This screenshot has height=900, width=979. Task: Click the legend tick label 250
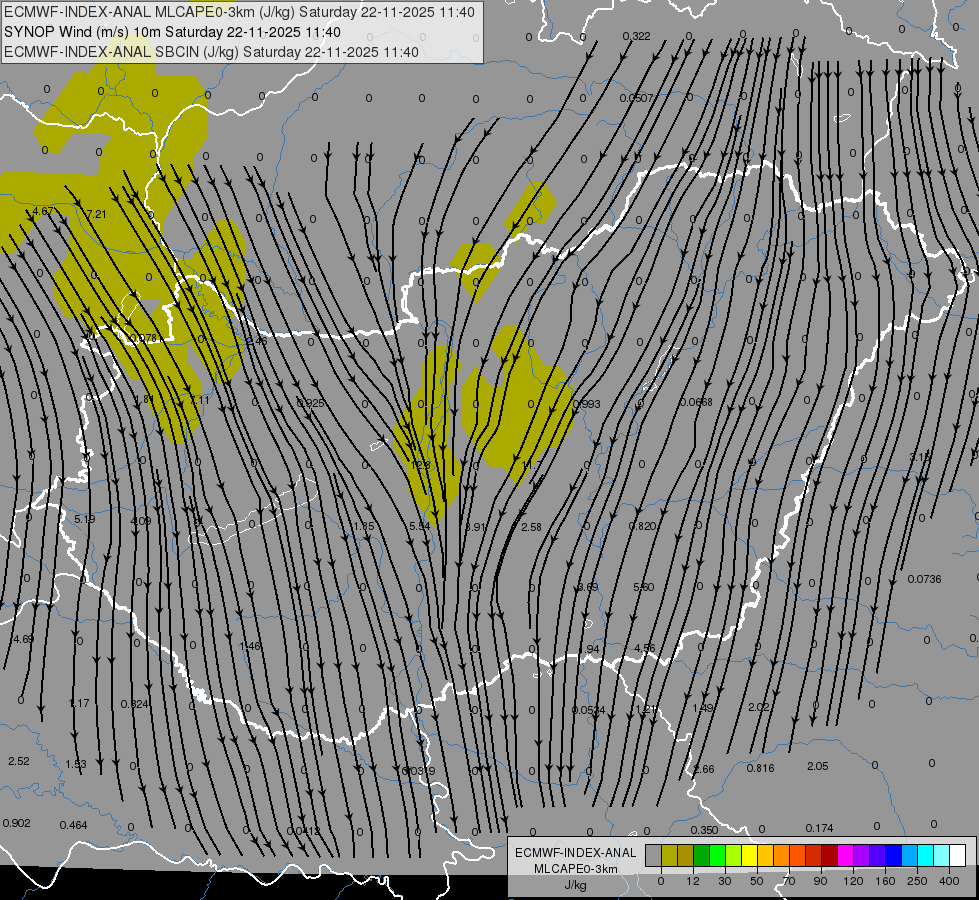(917, 881)
